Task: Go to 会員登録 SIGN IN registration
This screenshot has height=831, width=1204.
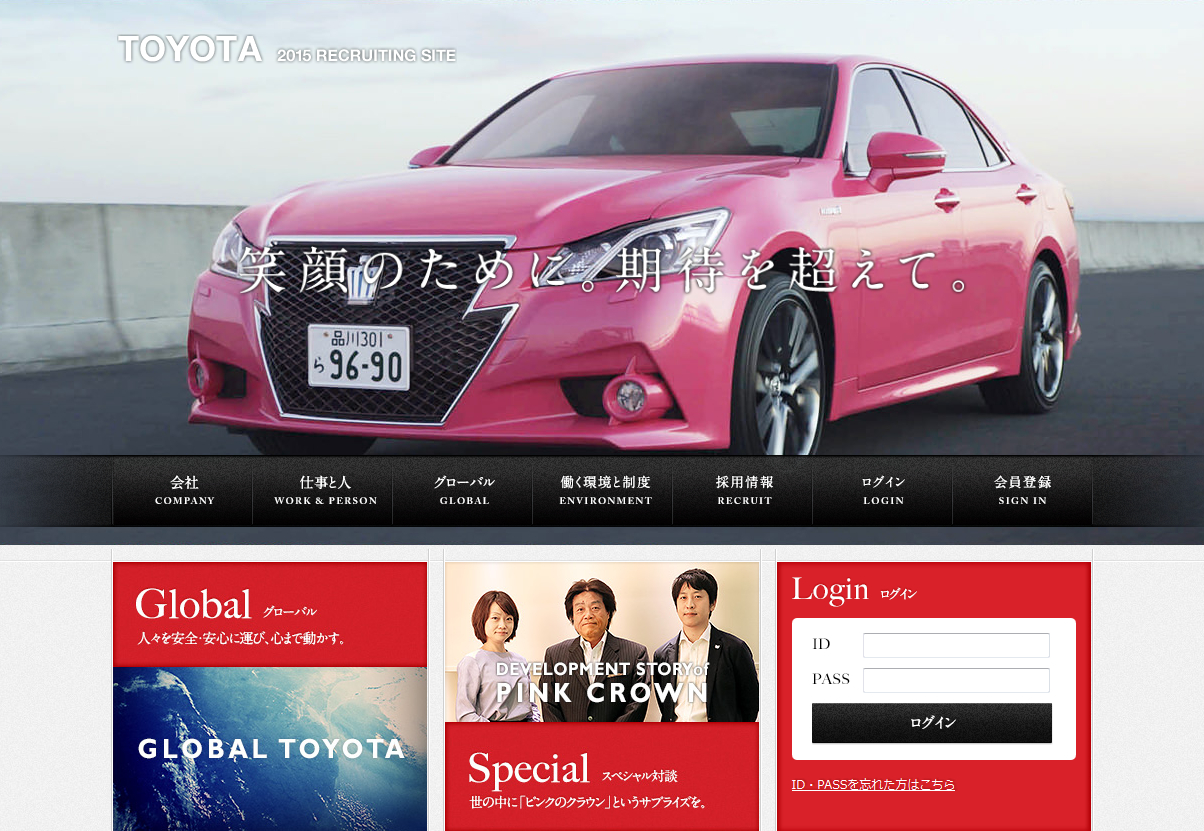Action: [x=1022, y=490]
